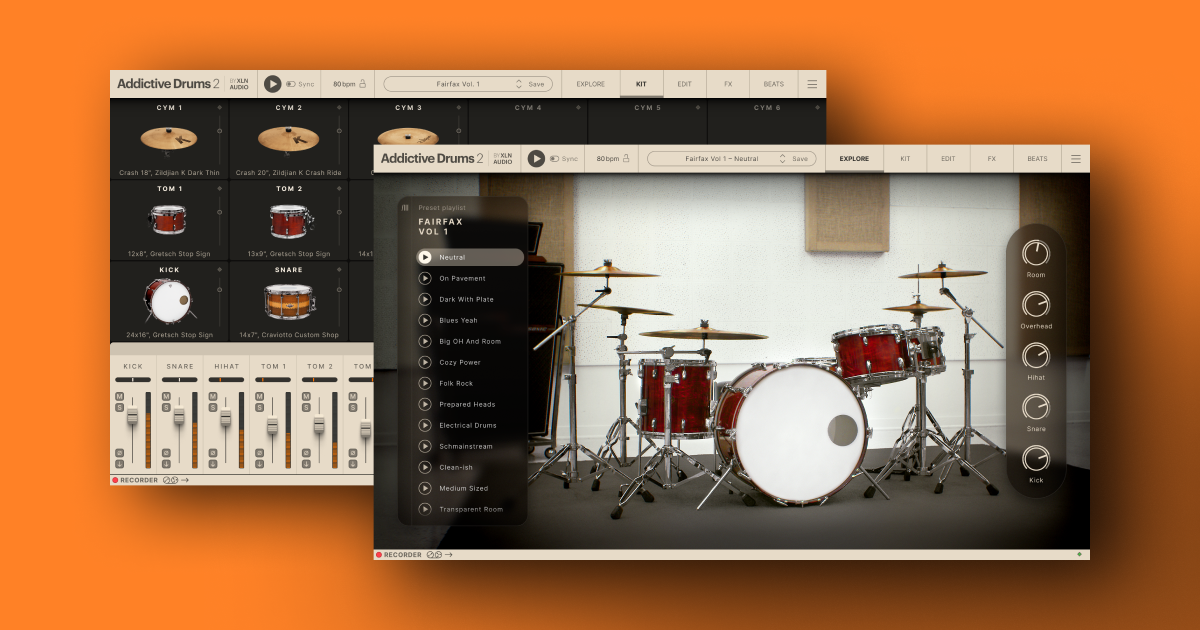Viewport: 1200px width, 630px height.
Task: Click the Overhead knob
Action: 1036,304
